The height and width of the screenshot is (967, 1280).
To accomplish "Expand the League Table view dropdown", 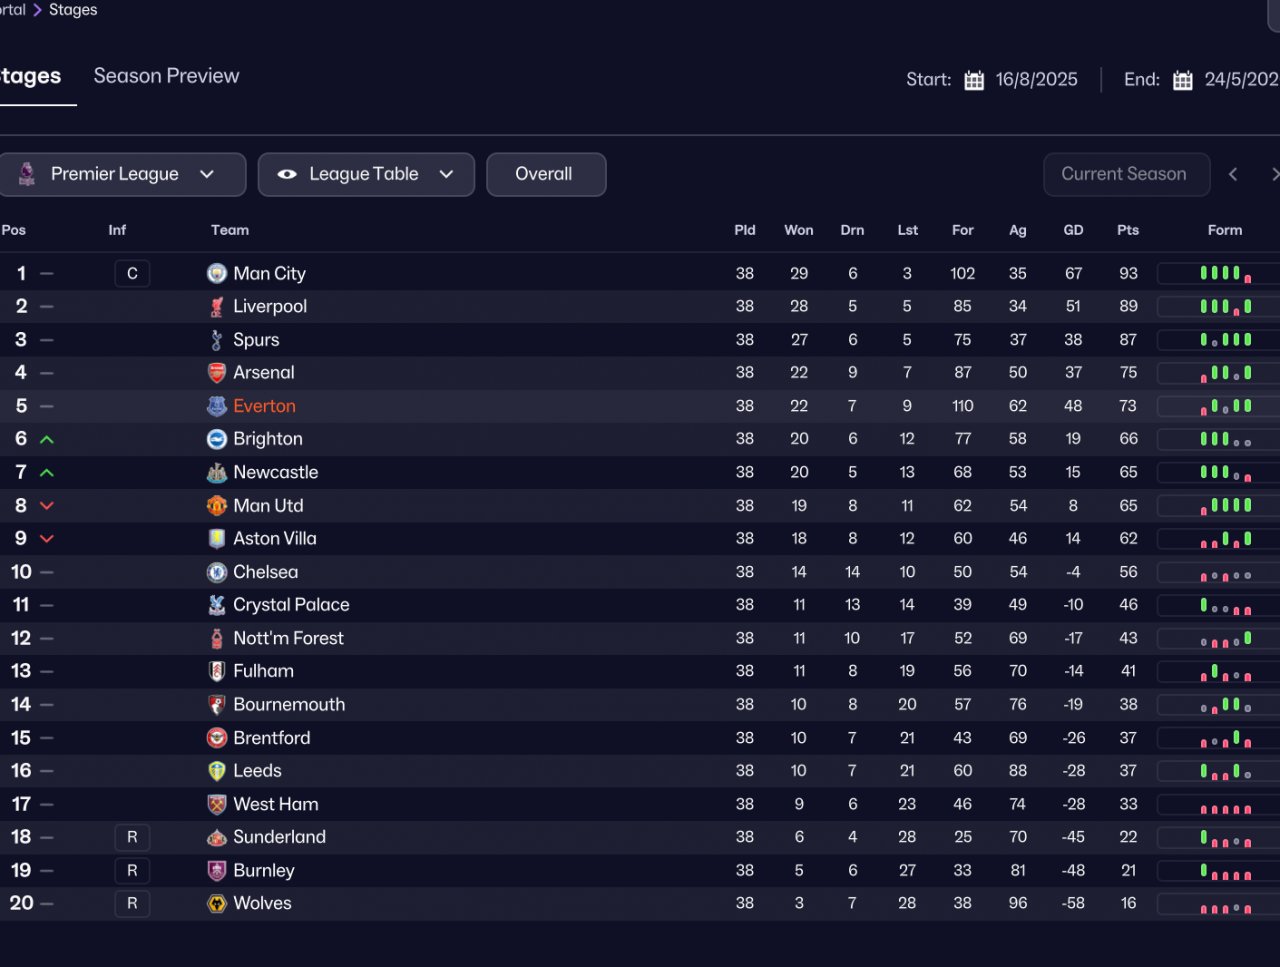I will click(366, 174).
